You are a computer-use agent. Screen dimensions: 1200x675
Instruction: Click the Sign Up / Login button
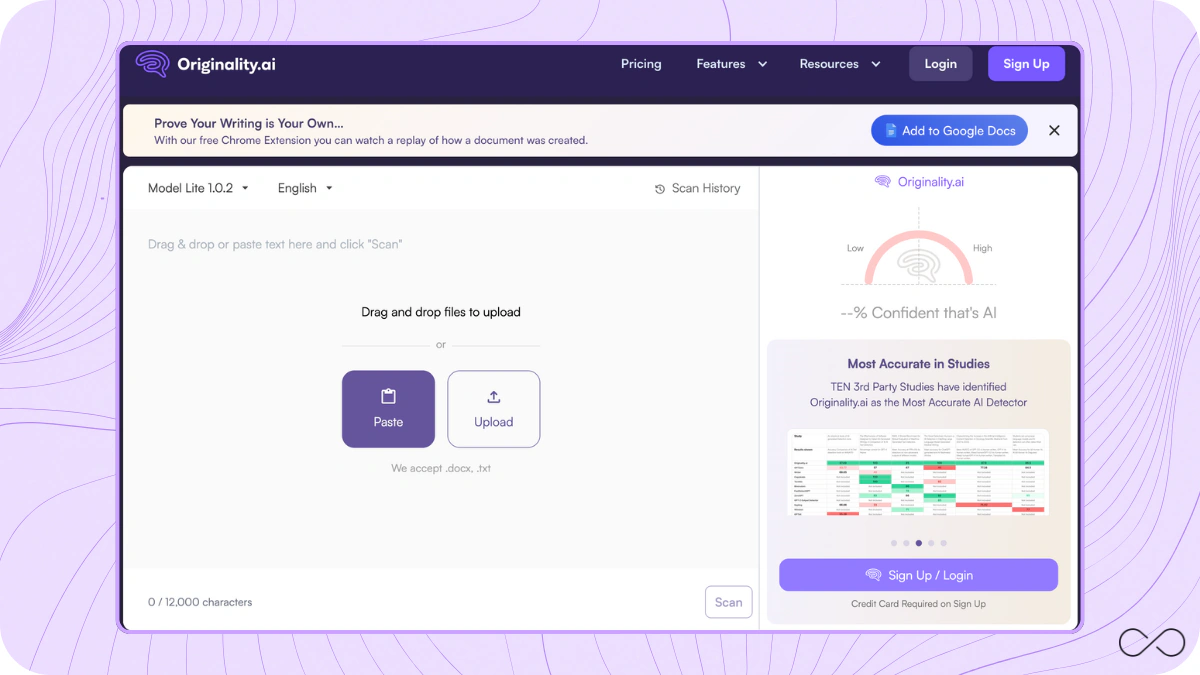[x=918, y=575]
